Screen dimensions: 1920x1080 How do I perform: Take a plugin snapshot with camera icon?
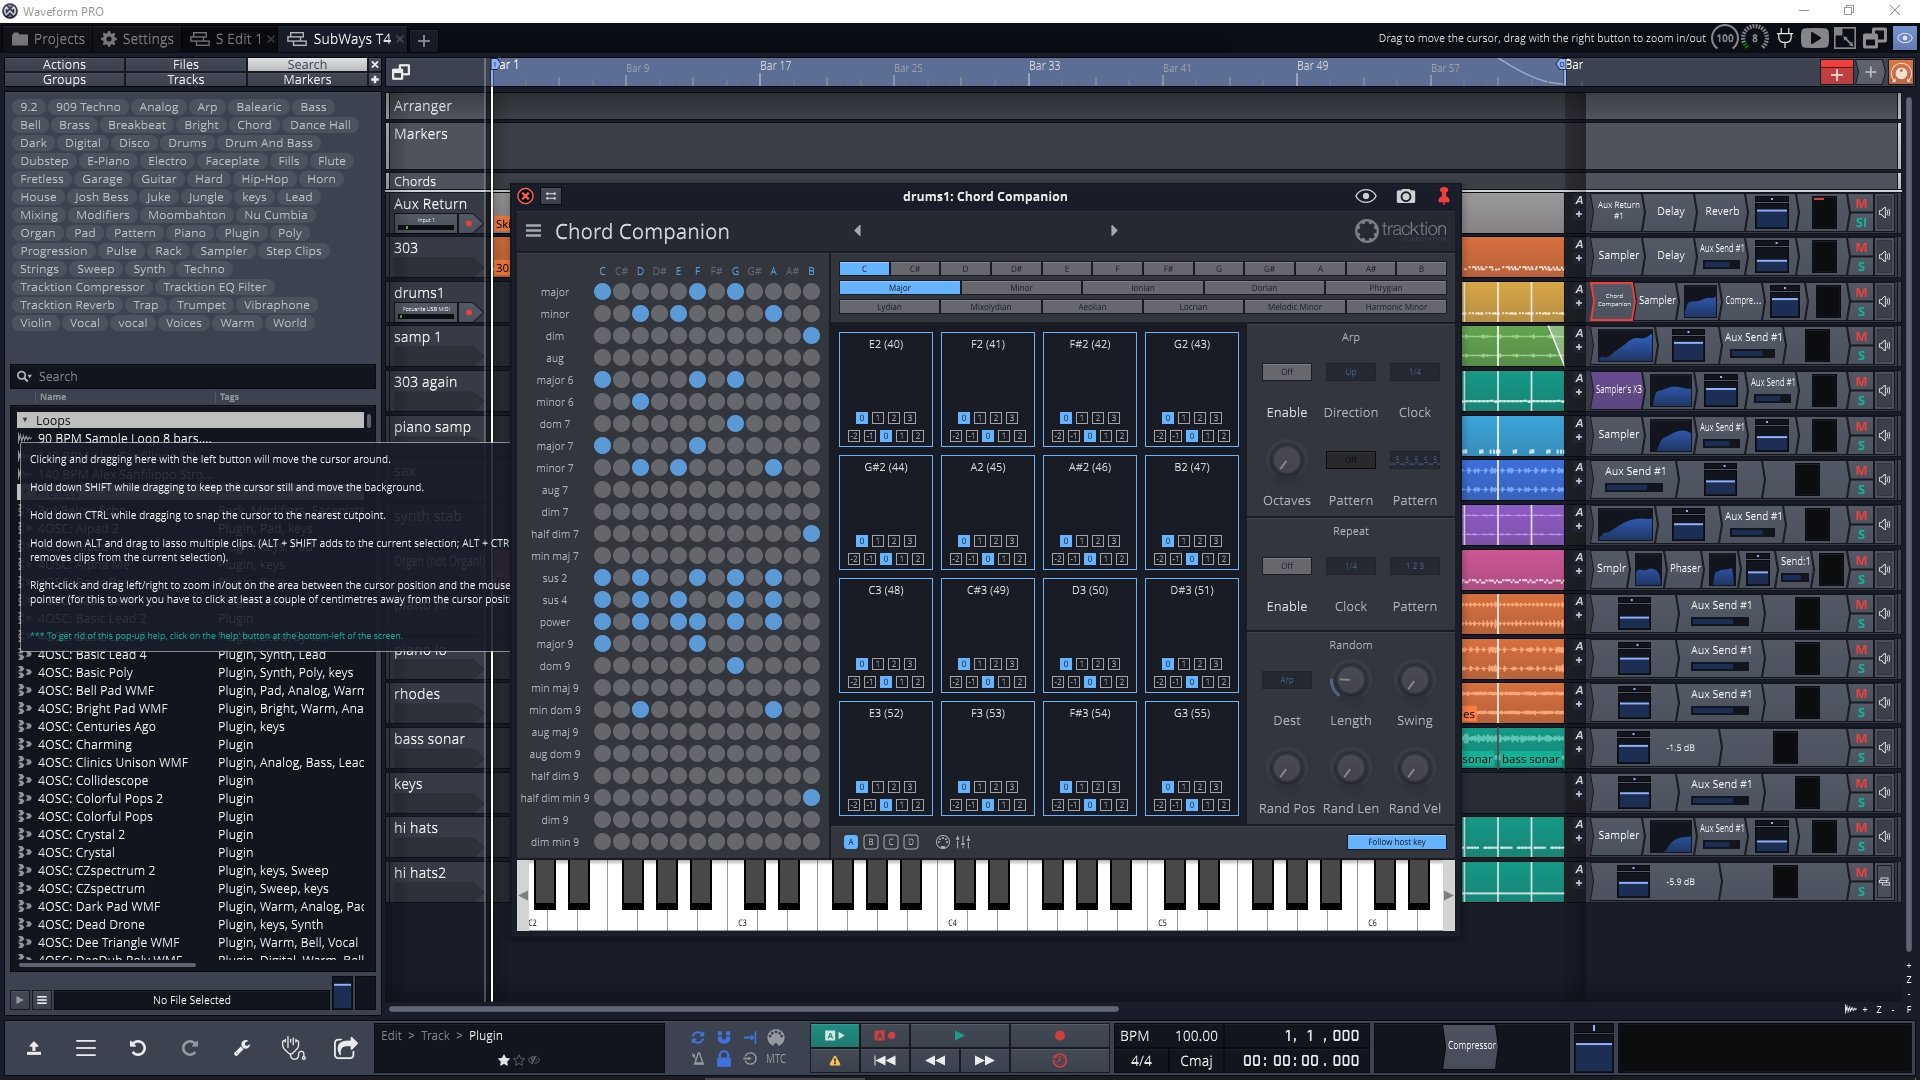point(1406,196)
